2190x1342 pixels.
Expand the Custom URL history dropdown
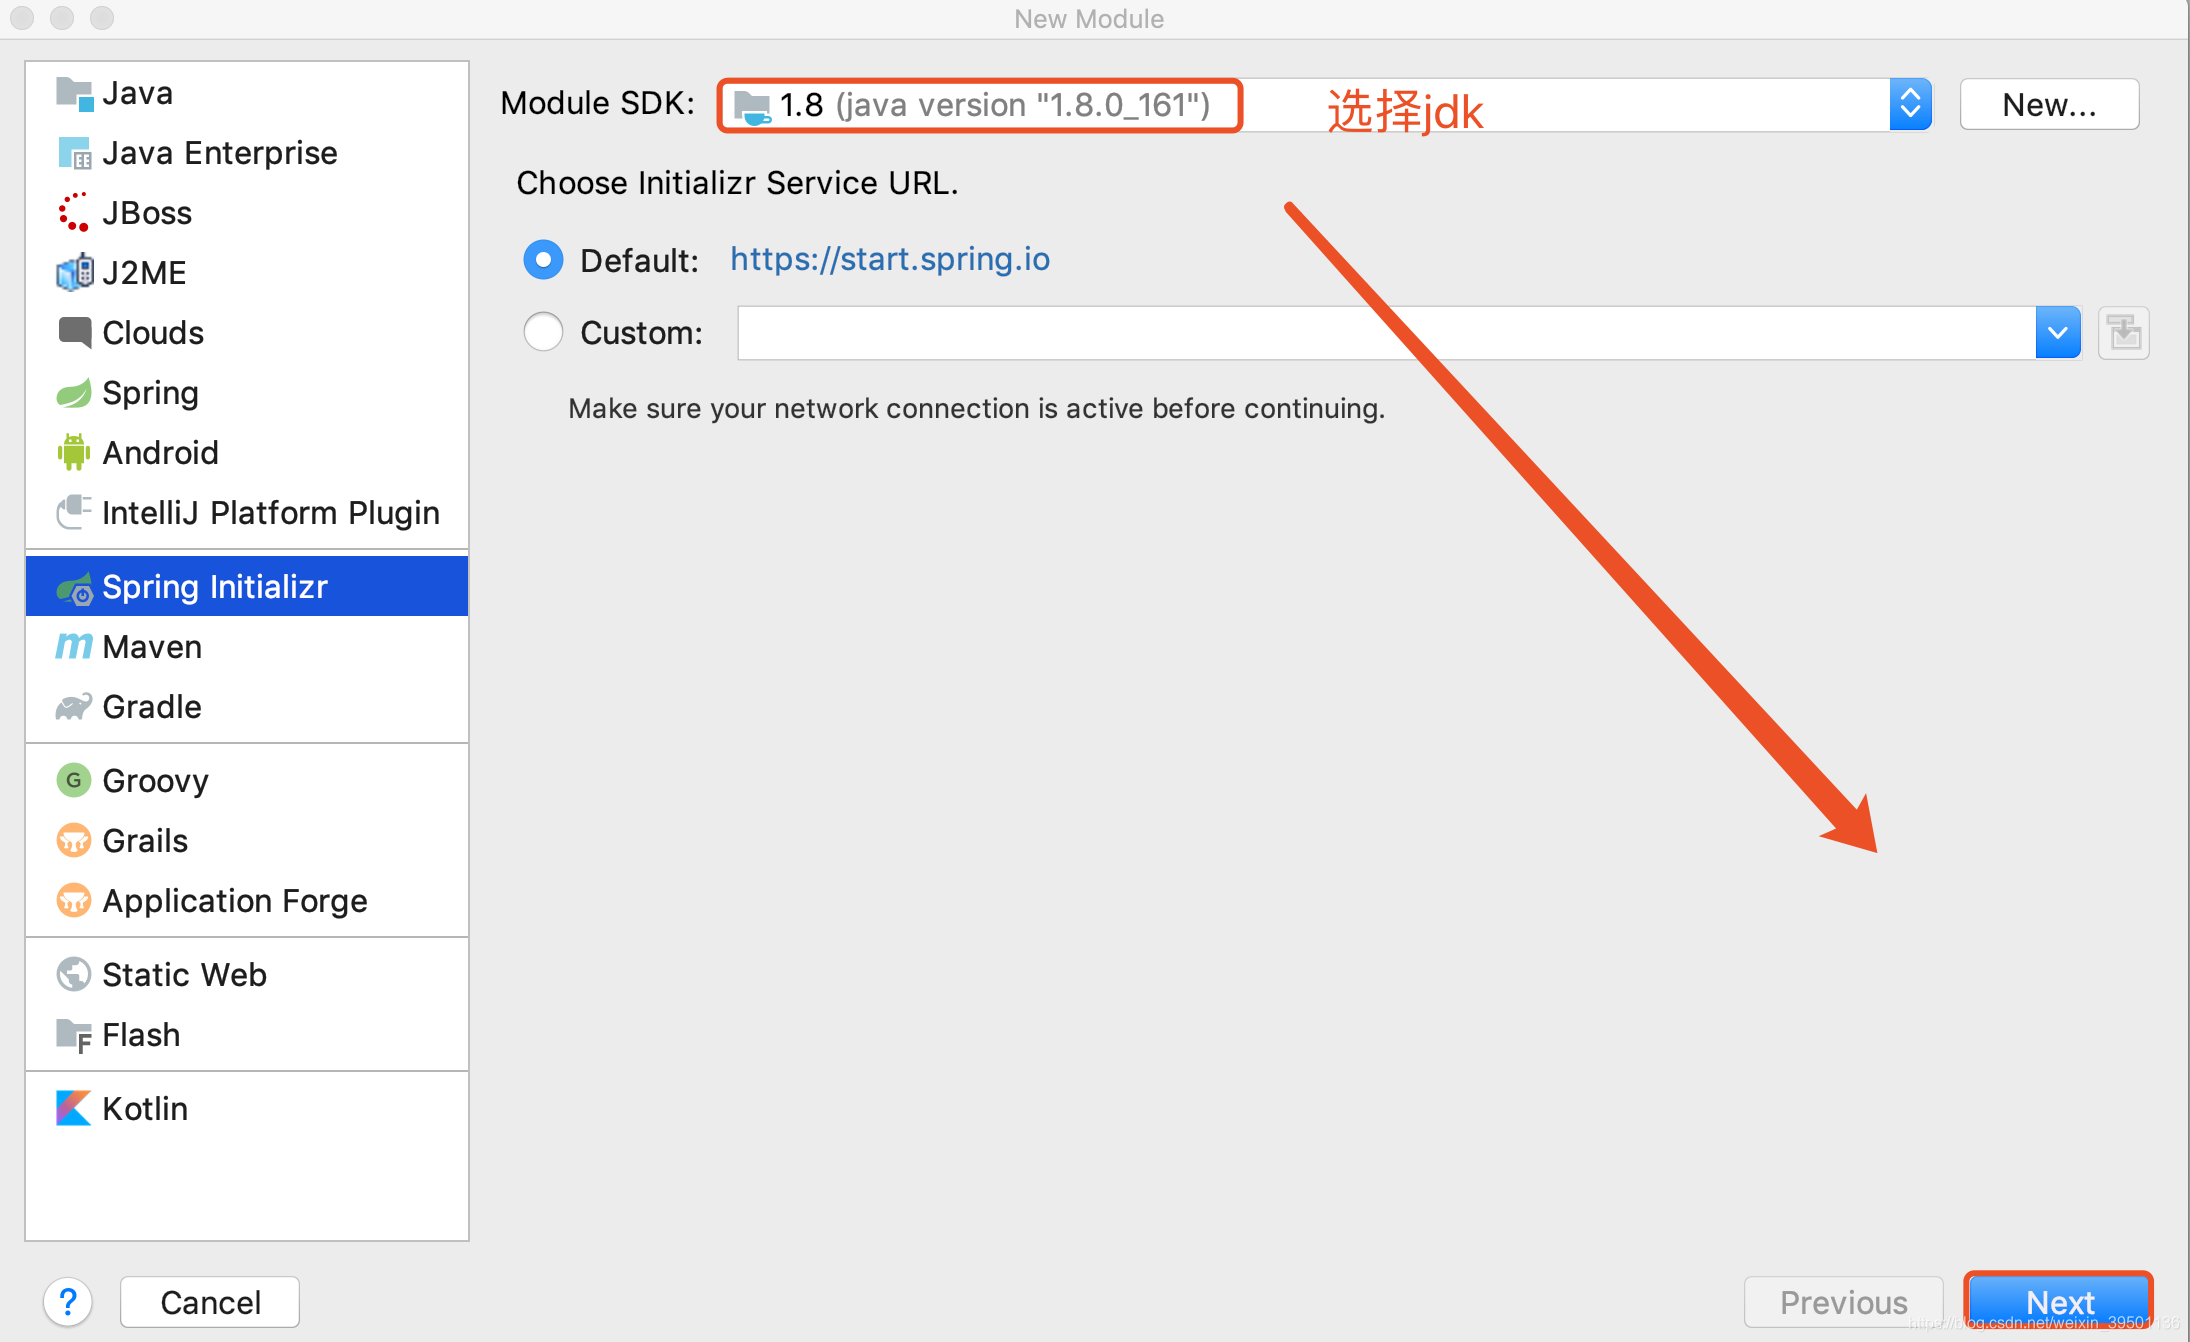click(x=2058, y=333)
